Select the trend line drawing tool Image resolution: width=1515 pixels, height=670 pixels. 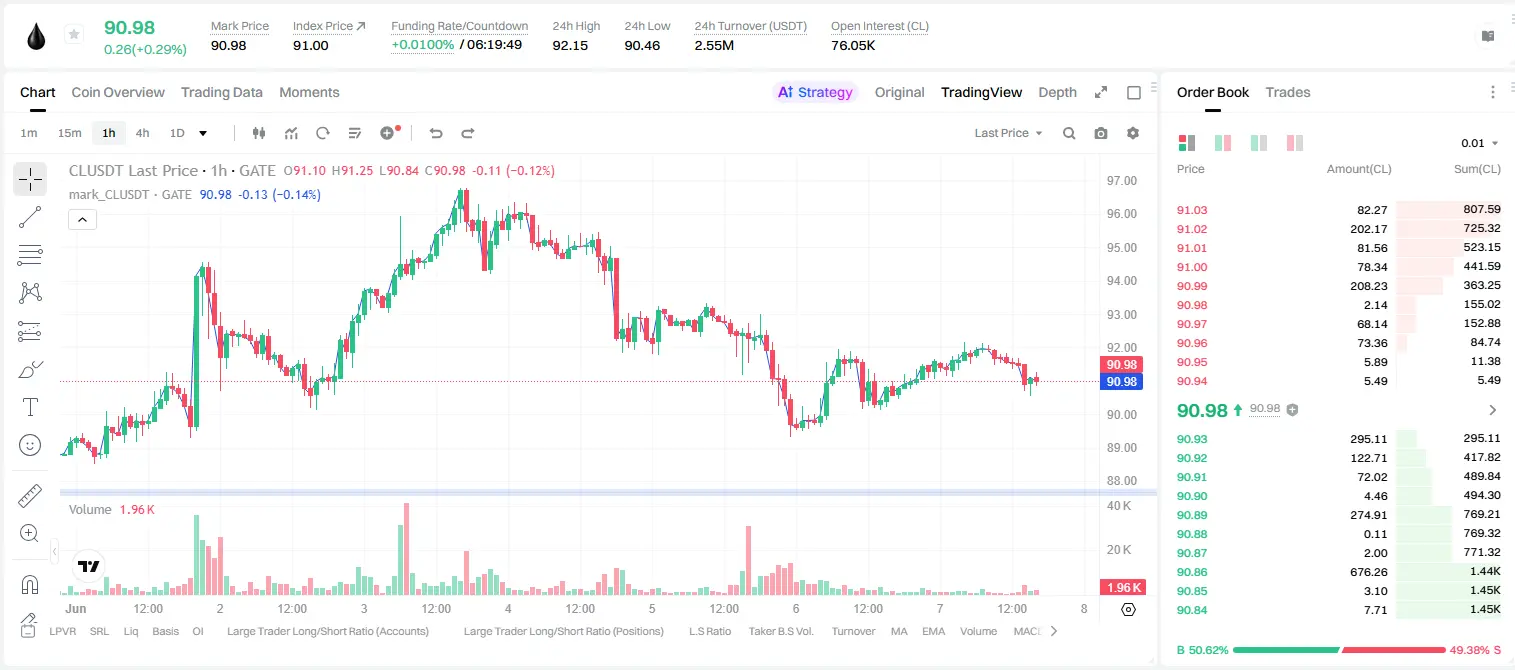tap(30, 217)
